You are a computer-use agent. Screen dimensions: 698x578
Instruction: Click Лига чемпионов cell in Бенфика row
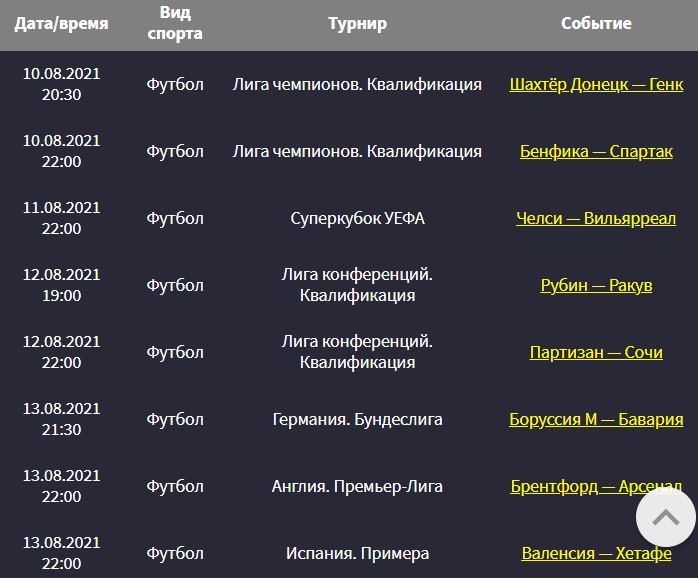pos(357,151)
